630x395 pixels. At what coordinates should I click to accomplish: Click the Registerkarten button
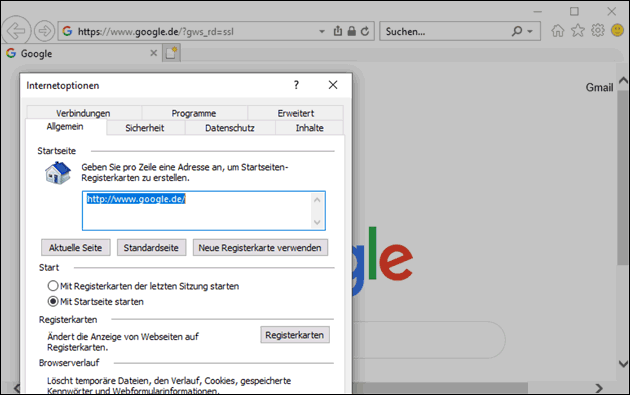295,335
